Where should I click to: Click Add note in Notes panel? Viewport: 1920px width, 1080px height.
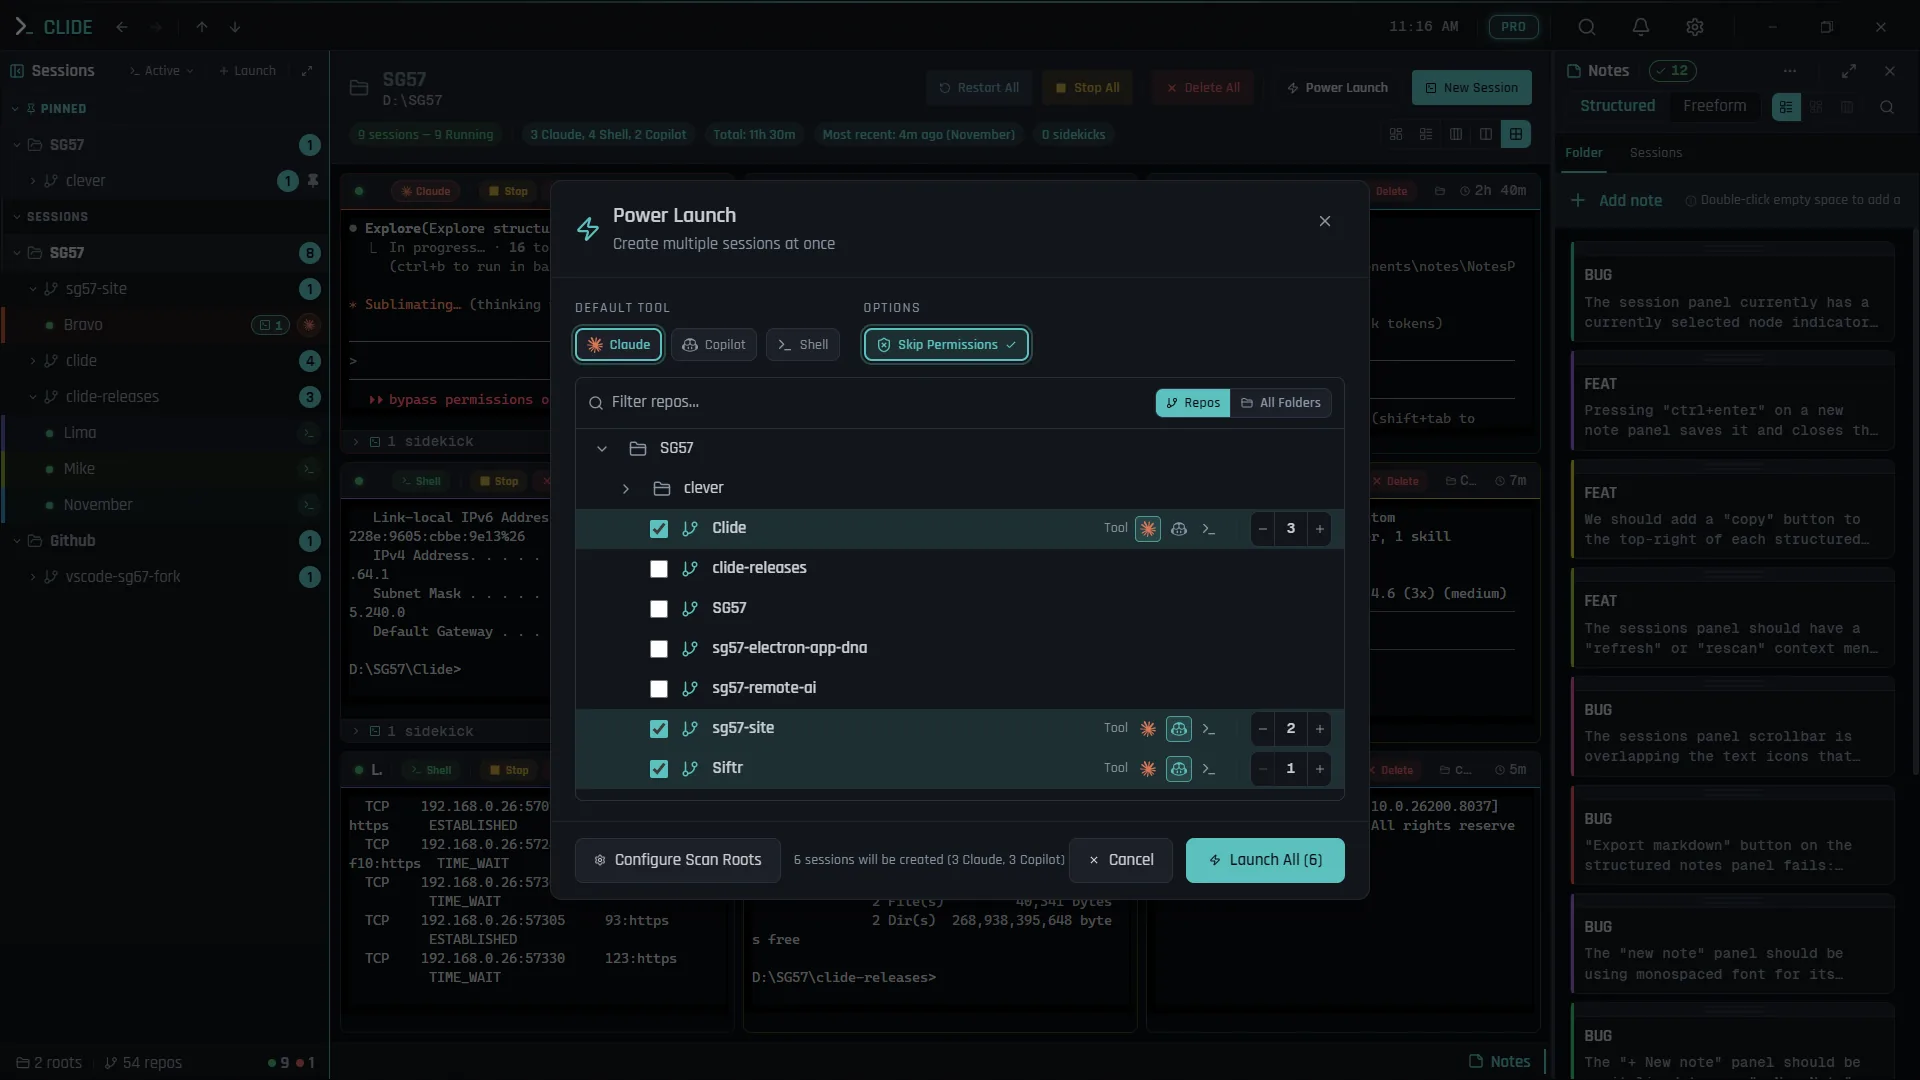coord(1617,201)
